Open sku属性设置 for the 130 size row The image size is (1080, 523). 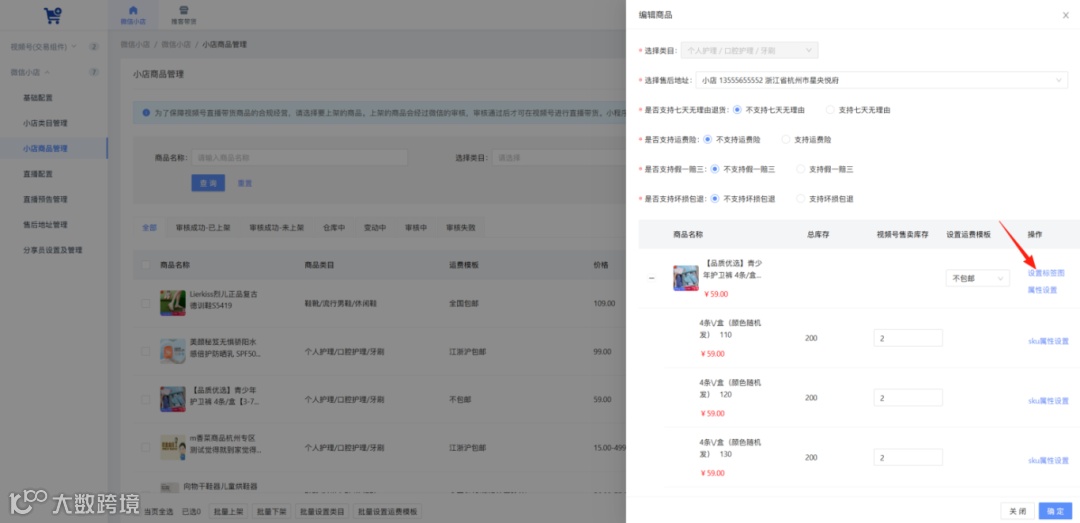click(1048, 460)
